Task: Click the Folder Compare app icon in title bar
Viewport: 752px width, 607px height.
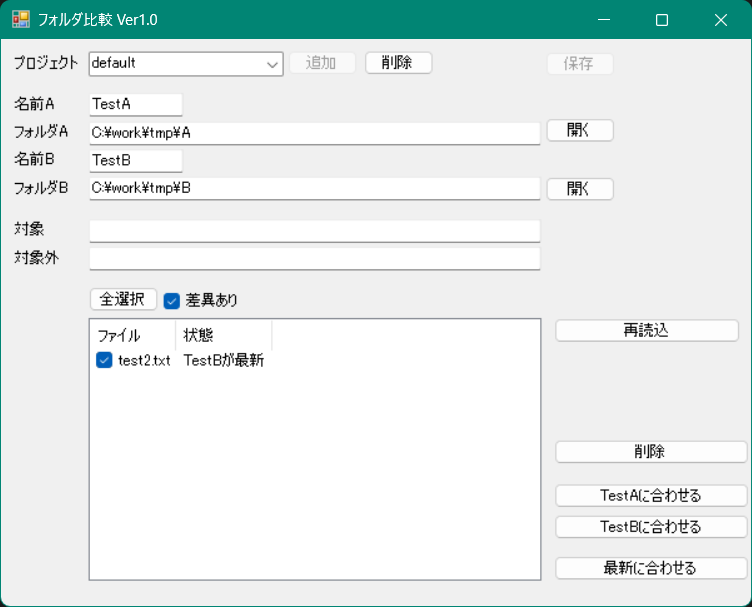Action: 20,19
